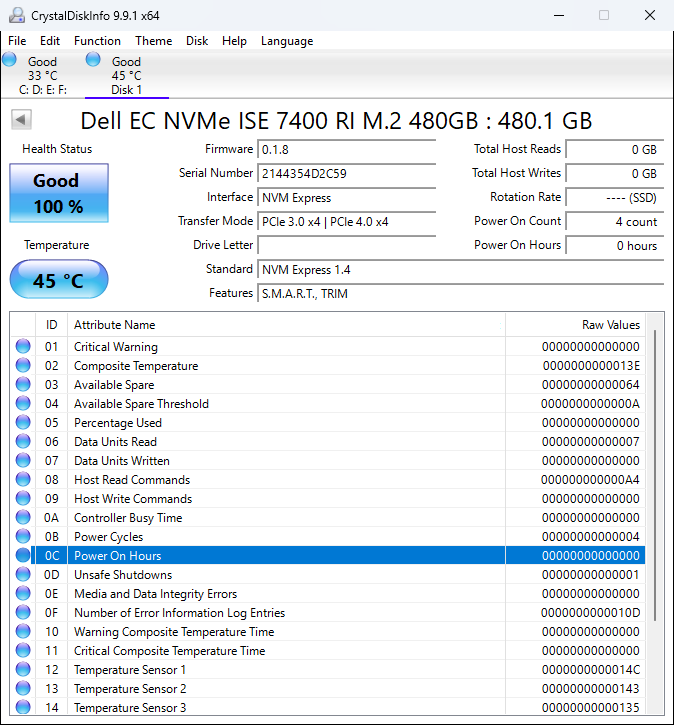
Task: Click the status orb in the Temperature Sensor 1 row
Action: 23,669
